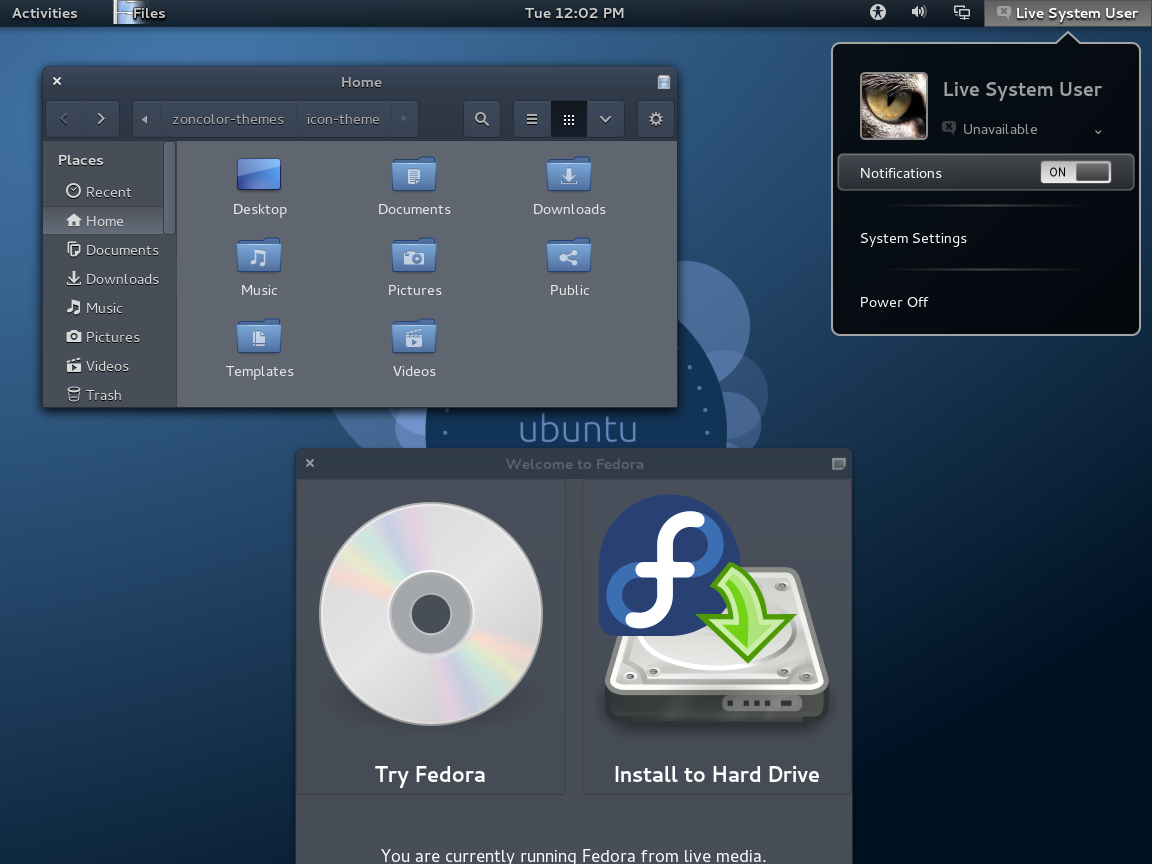Viewport: 1152px width, 864px height.
Task: Maximize the Home window via title icon
Action: pyautogui.click(x=663, y=82)
